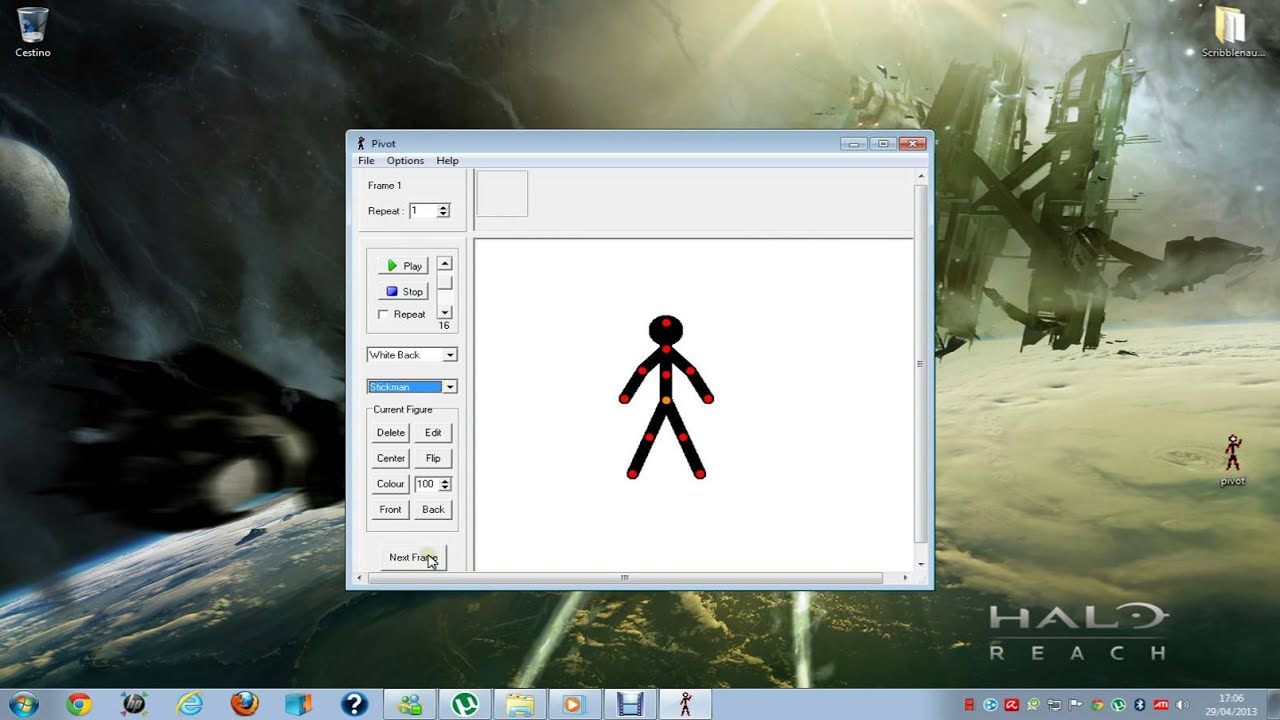The image size is (1280, 720).
Task: Click the stickman's right foot red handle
Action: [700, 474]
